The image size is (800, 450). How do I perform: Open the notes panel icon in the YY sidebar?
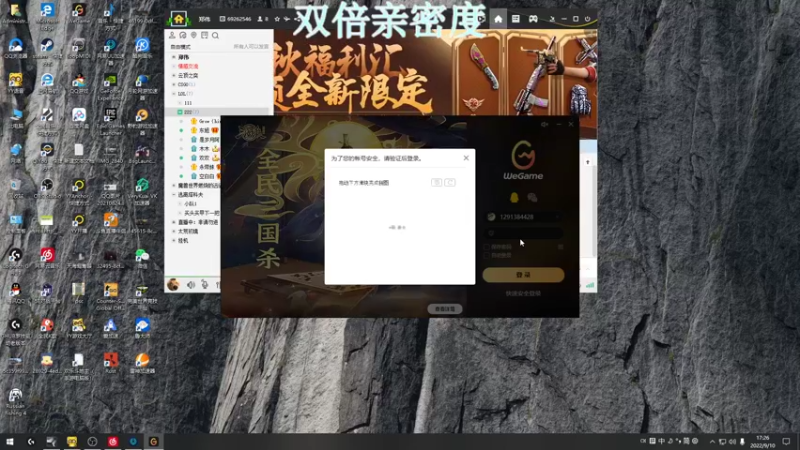(x=205, y=35)
